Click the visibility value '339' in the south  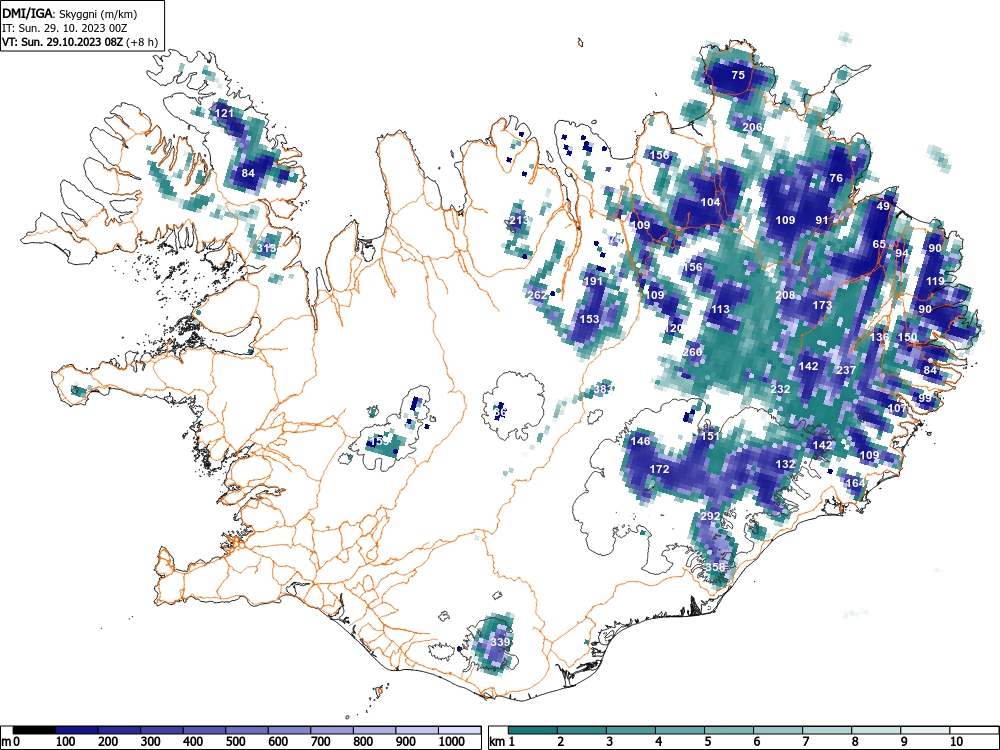500,642
